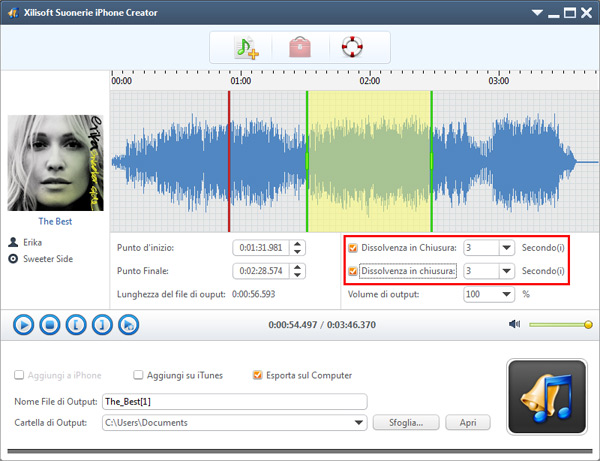The image size is (600, 461).
Task: Click the output length value 0:00:56.593
Action: (x=253, y=294)
